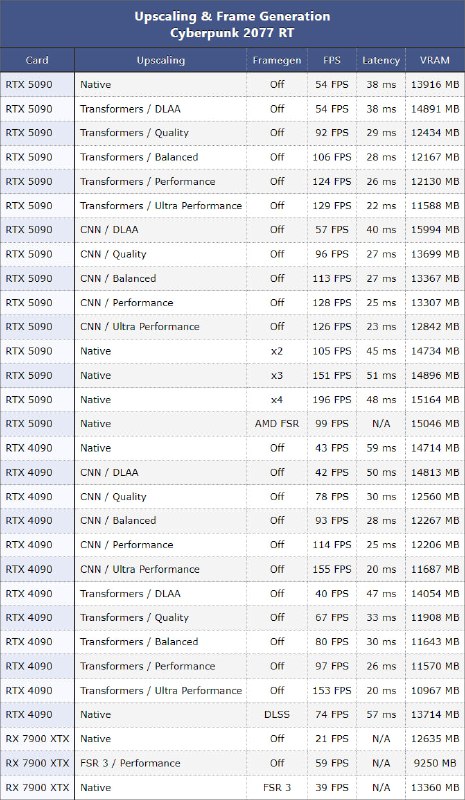The height and width of the screenshot is (800, 465).
Task: Click the AMD FSR framegen cell
Action: click(277, 423)
